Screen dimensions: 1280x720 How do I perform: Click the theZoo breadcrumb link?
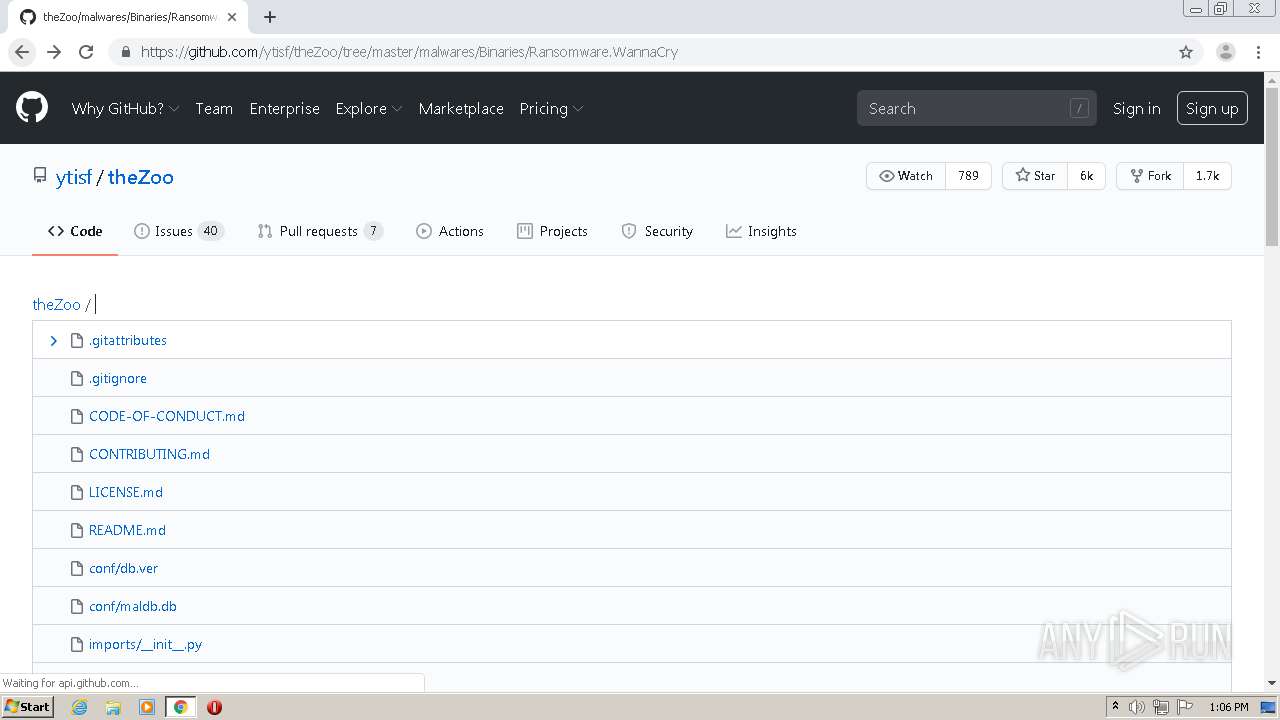coord(56,304)
